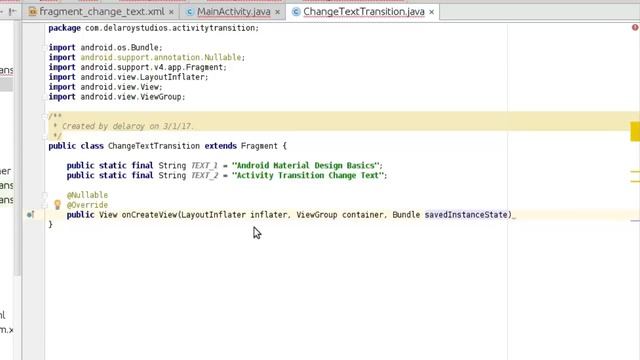This screenshot has height=360, width=640.
Task: Click import android.os.Bundle line
Action: click(105, 48)
